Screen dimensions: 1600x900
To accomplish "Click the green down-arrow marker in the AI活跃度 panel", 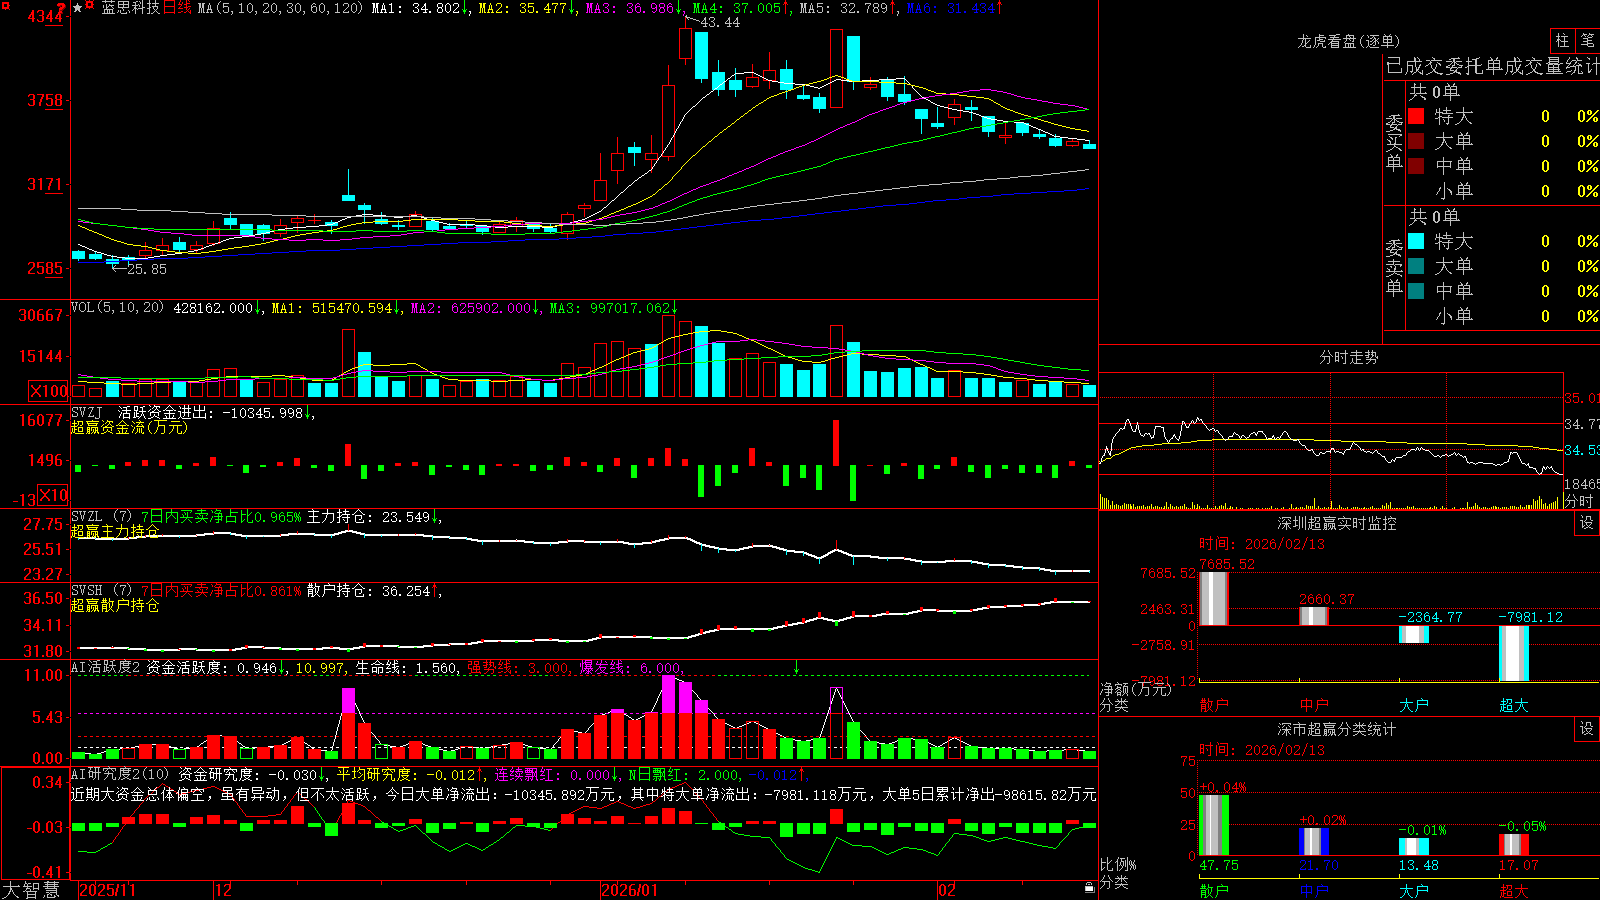I will 797,667.
